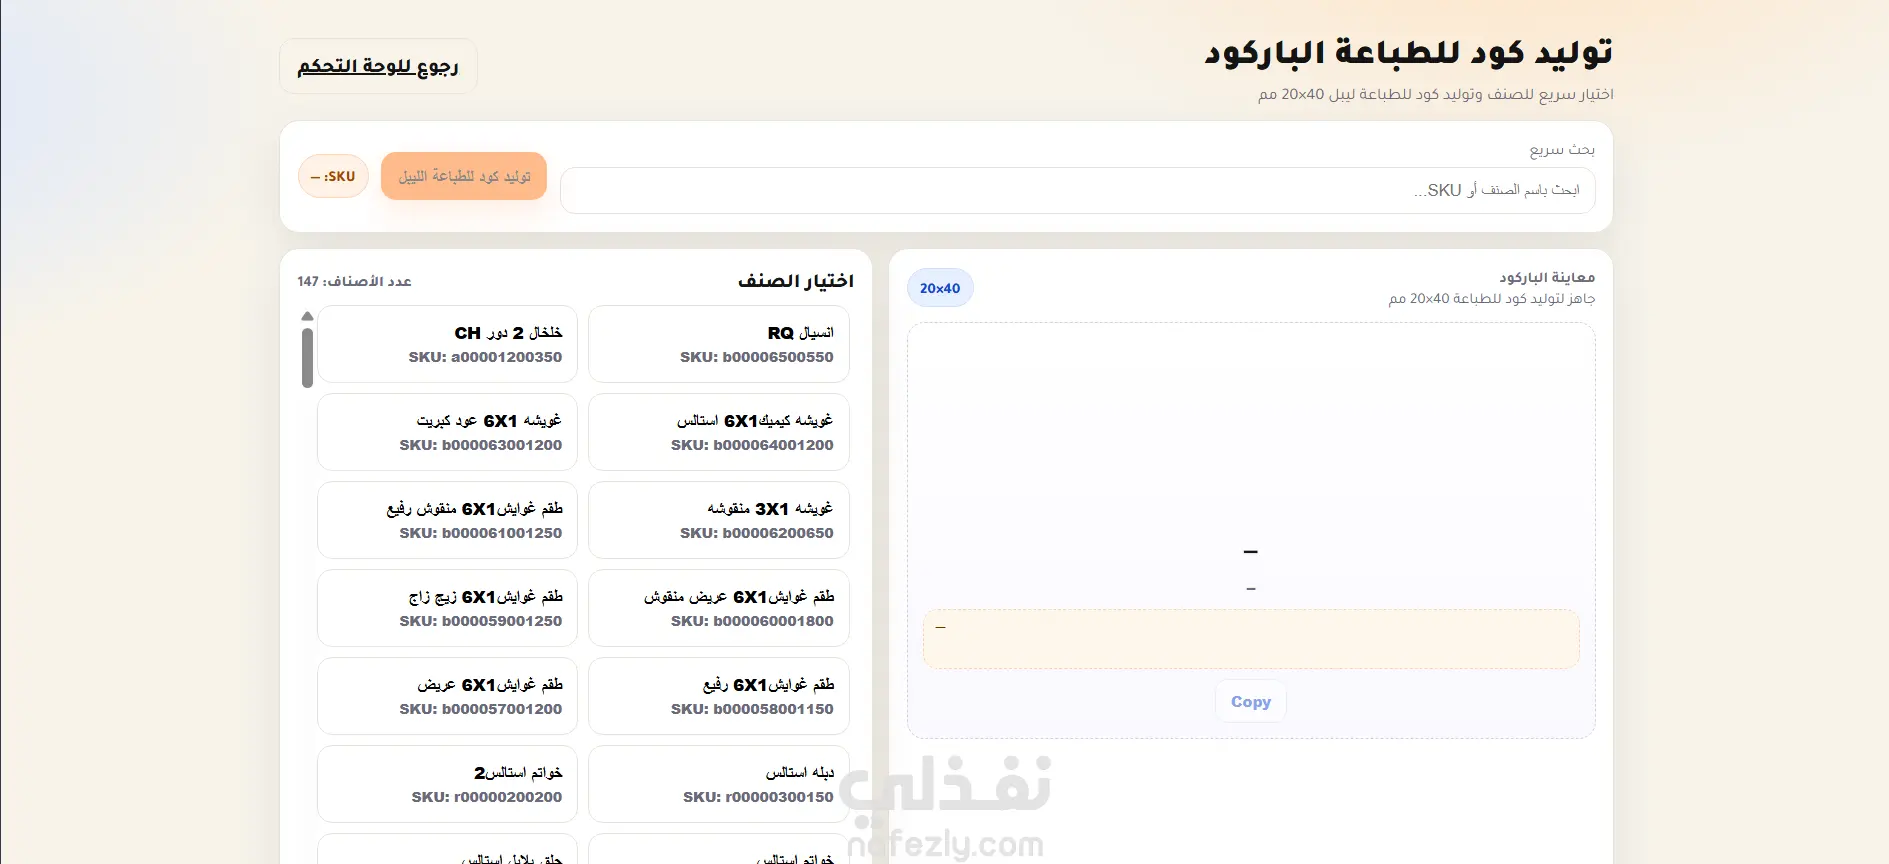This screenshot has height=864, width=1889.
Task: Select item غويشه 3X1 منقوشه
Action: tap(719, 520)
